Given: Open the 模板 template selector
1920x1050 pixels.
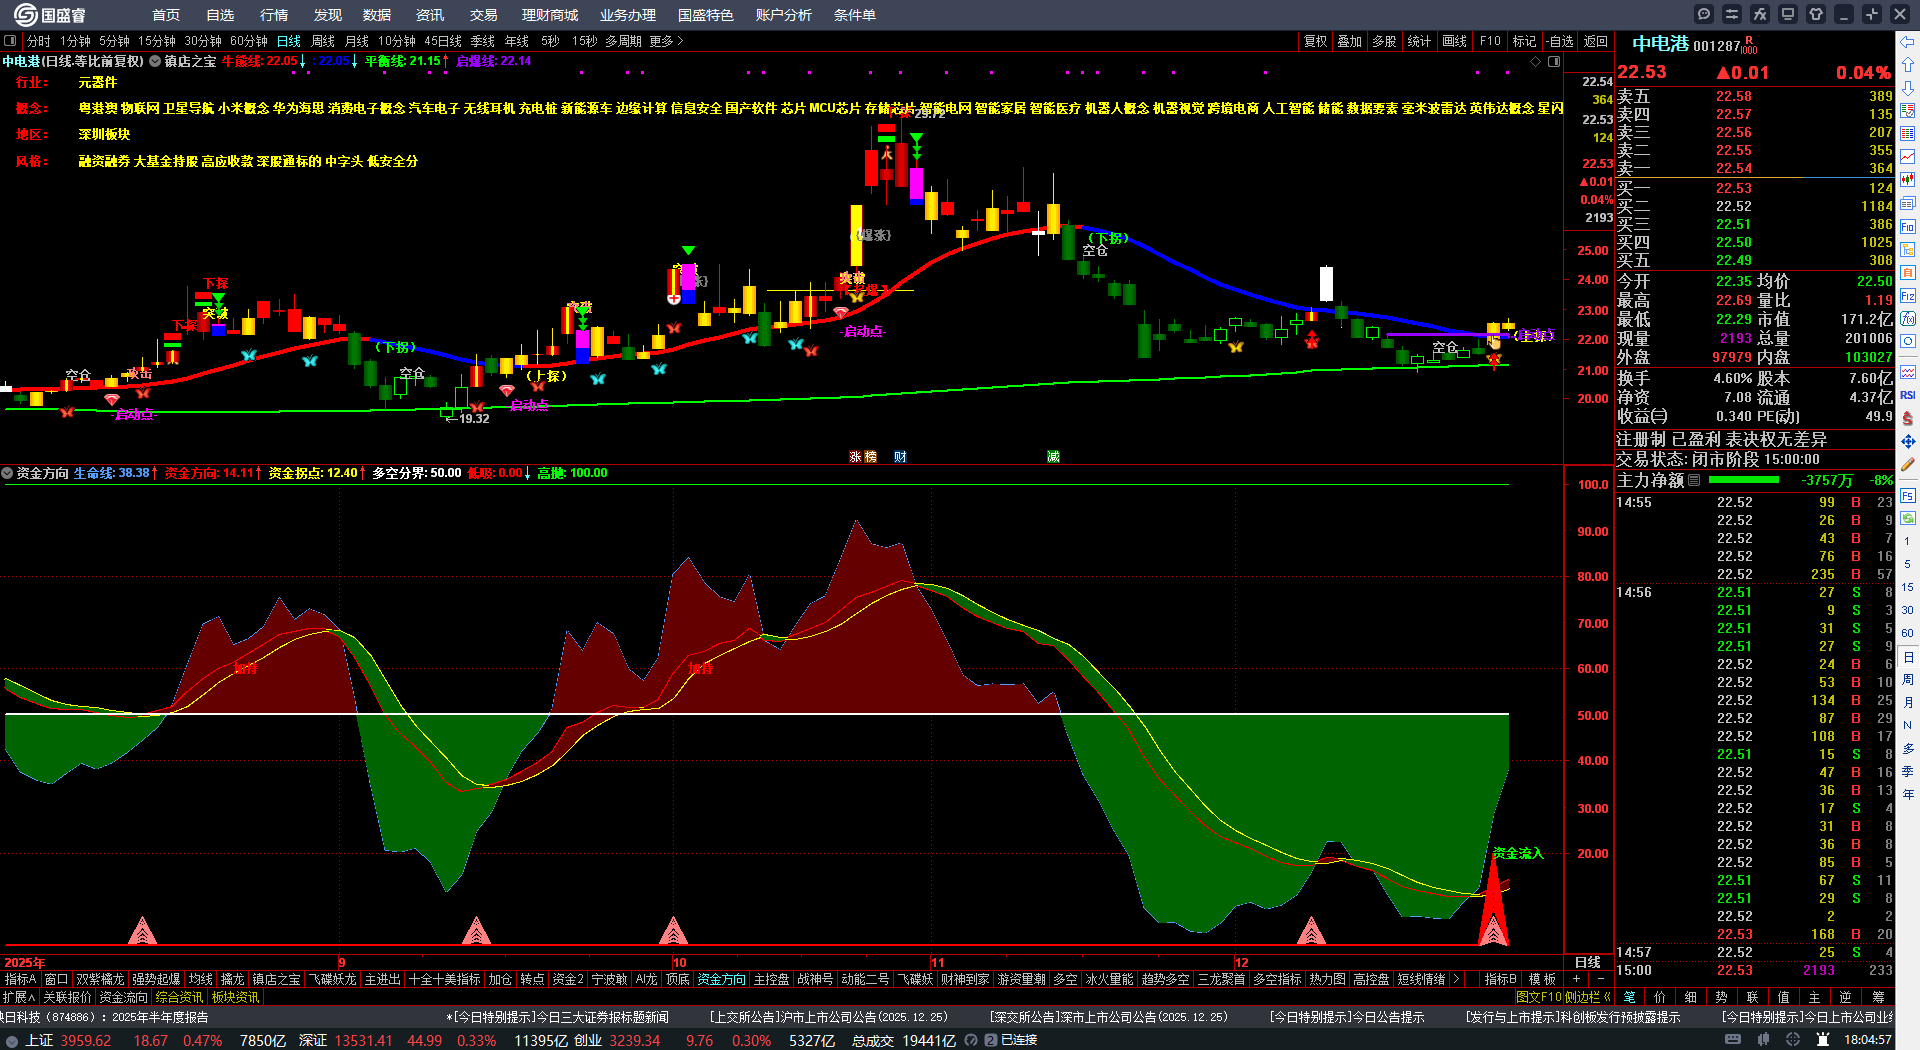Looking at the screenshot, I should (x=1542, y=979).
